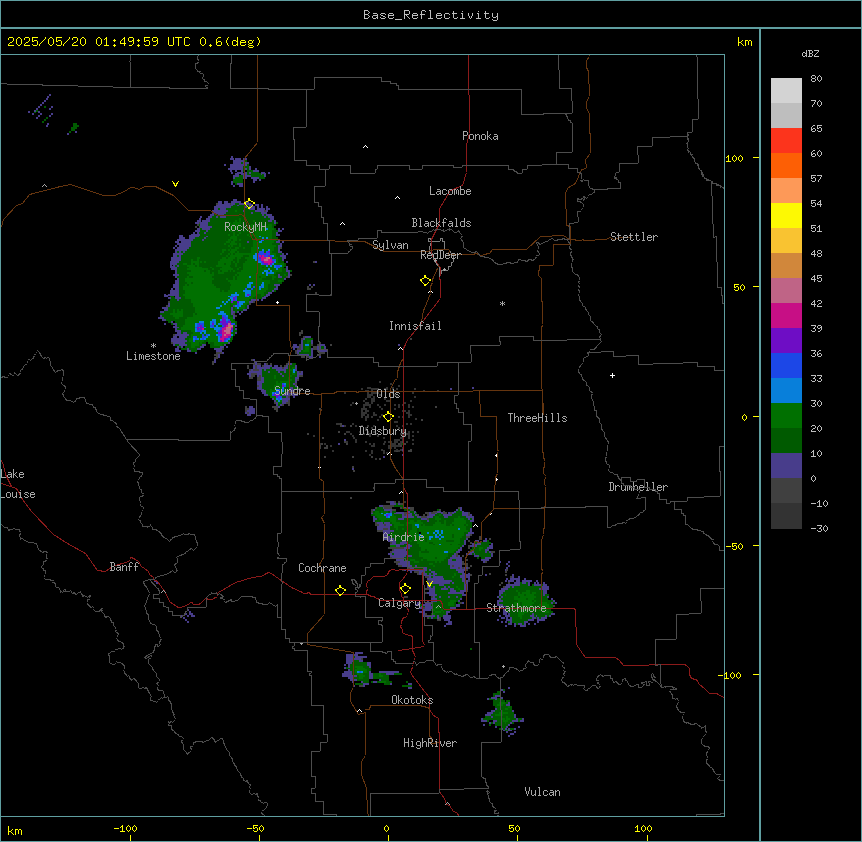Click the 50 tick label on right axis

pyautogui.click(x=739, y=287)
